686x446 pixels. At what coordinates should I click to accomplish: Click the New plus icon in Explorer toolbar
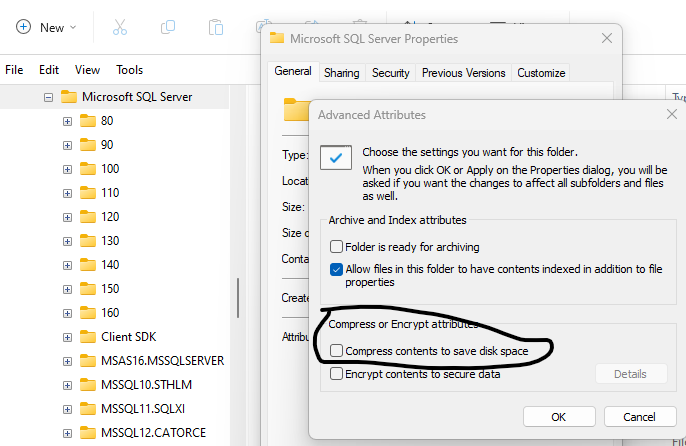(x=23, y=27)
